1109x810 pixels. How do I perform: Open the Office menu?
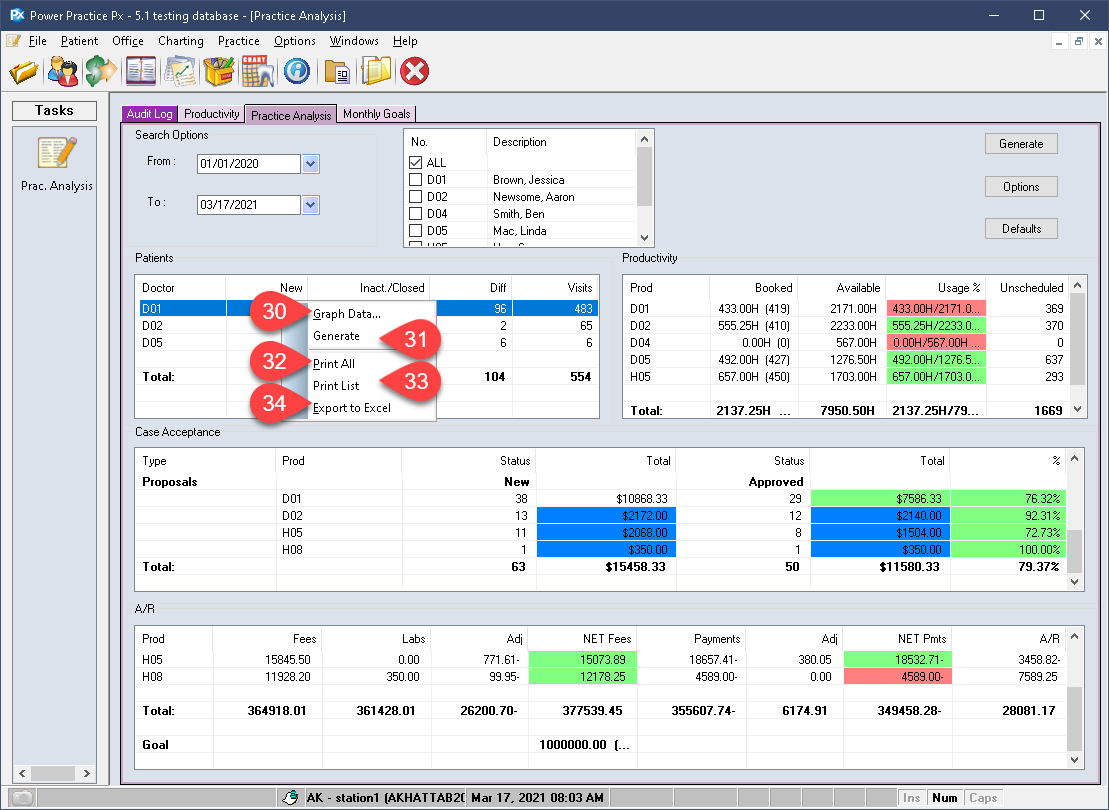128,41
